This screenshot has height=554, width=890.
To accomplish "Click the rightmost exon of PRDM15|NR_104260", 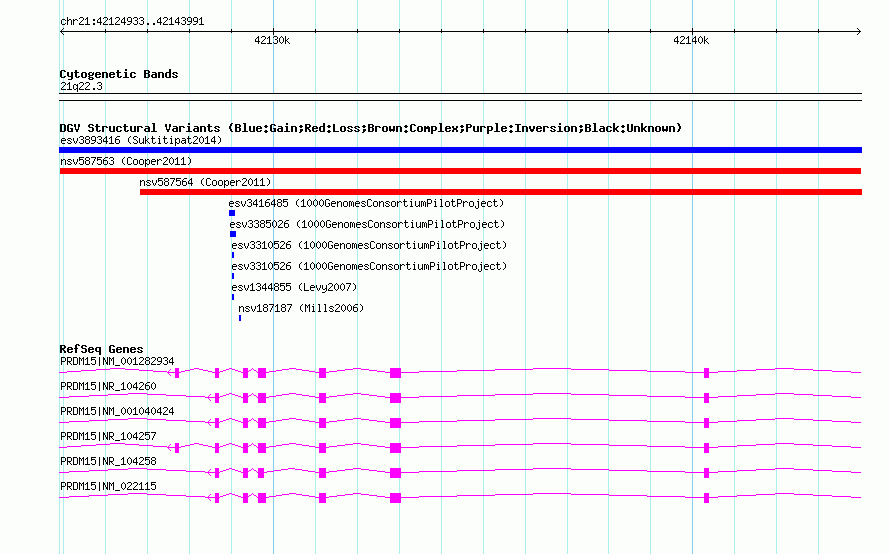I will pyautogui.click(x=707, y=398).
